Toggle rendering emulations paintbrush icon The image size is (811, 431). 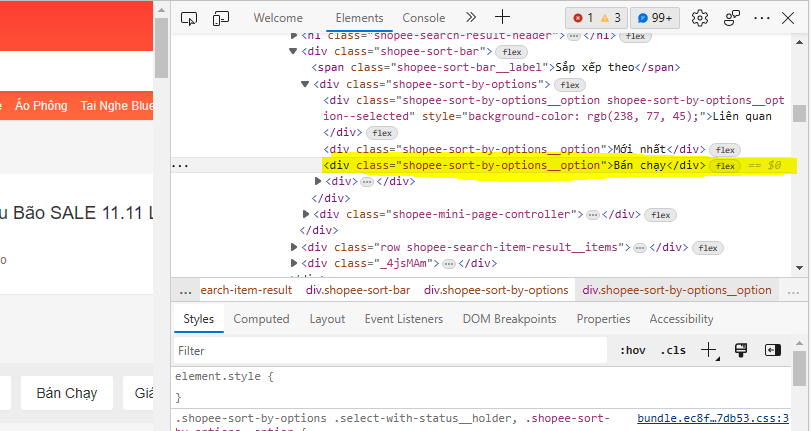pyautogui.click(x=741, y=350)
